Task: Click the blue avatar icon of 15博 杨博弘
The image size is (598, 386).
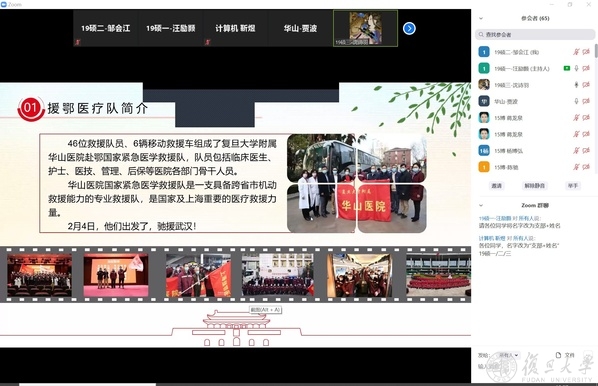Action: coord(484,150)
